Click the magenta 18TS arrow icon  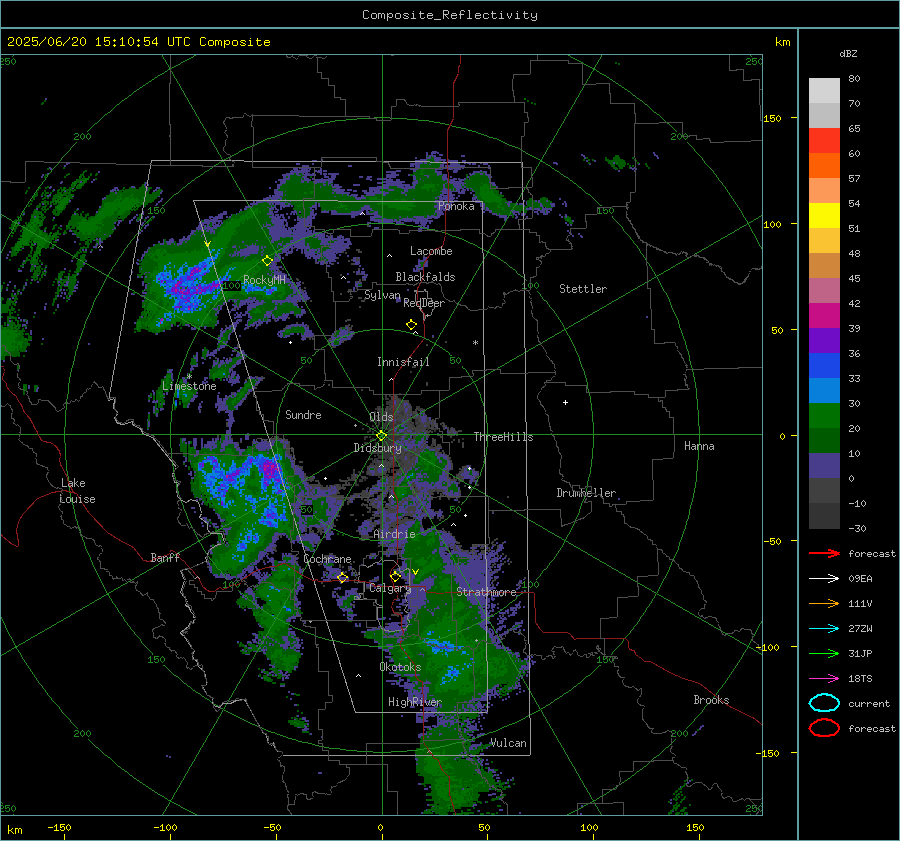tap(824, 679)
